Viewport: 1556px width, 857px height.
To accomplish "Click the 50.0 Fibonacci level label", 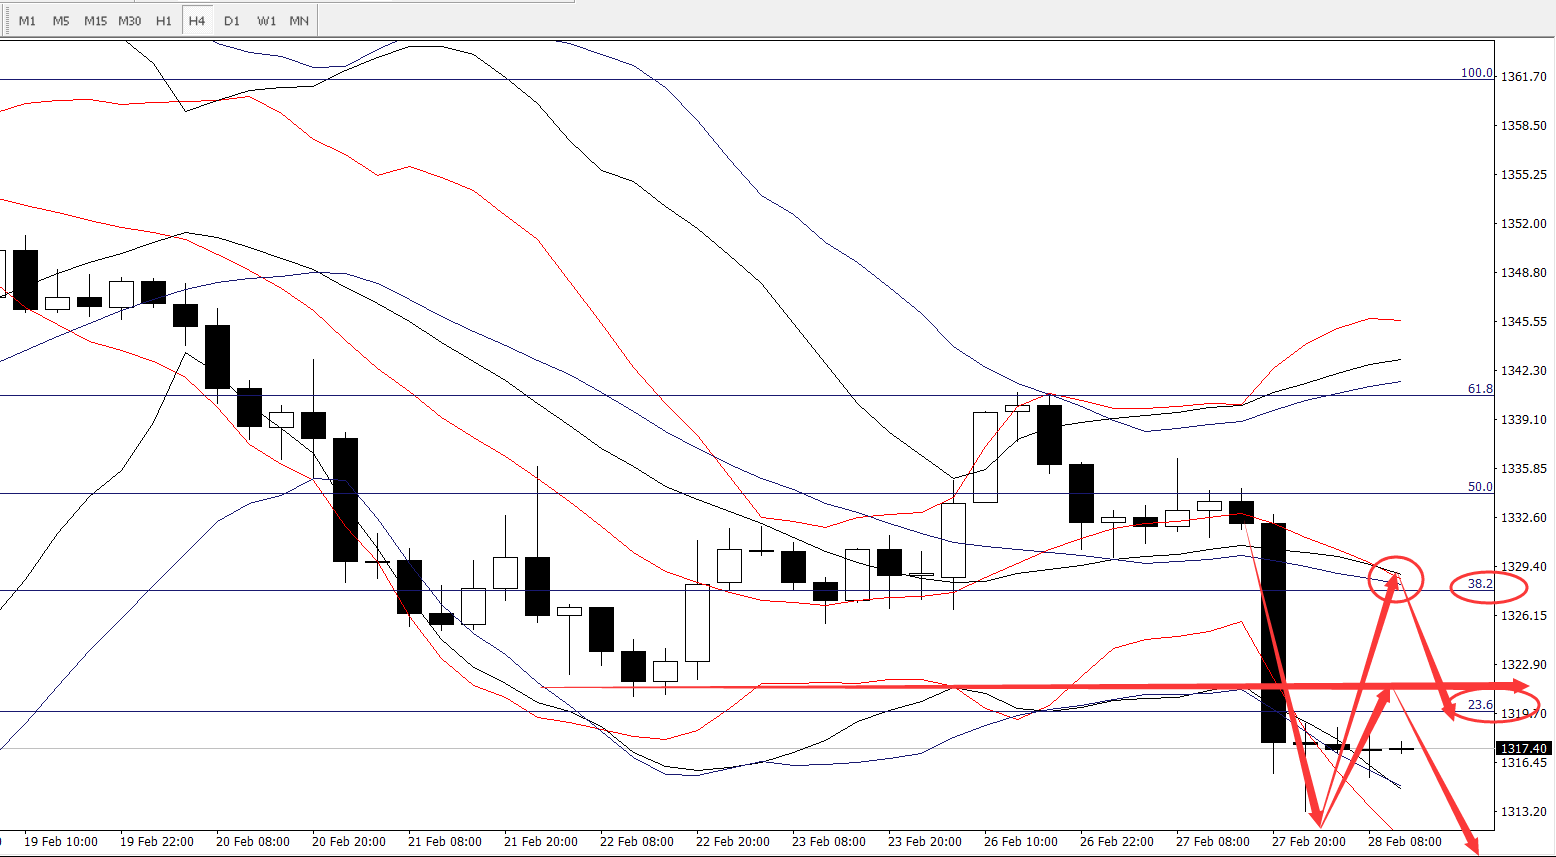I will (1480, 487).
